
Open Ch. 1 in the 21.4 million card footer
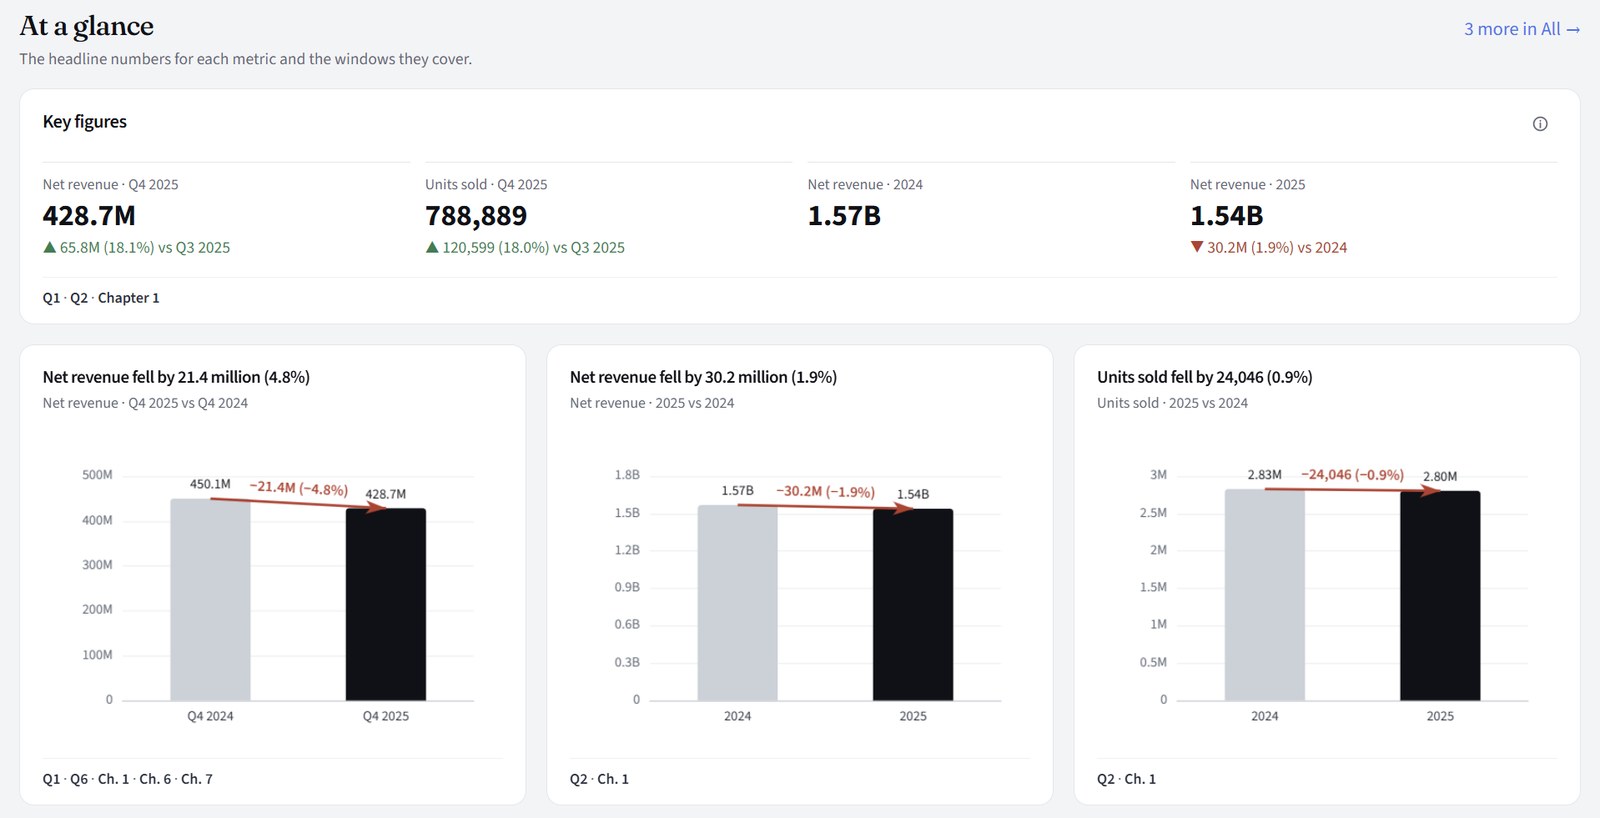pyautogui.click(x=113, y=779)
